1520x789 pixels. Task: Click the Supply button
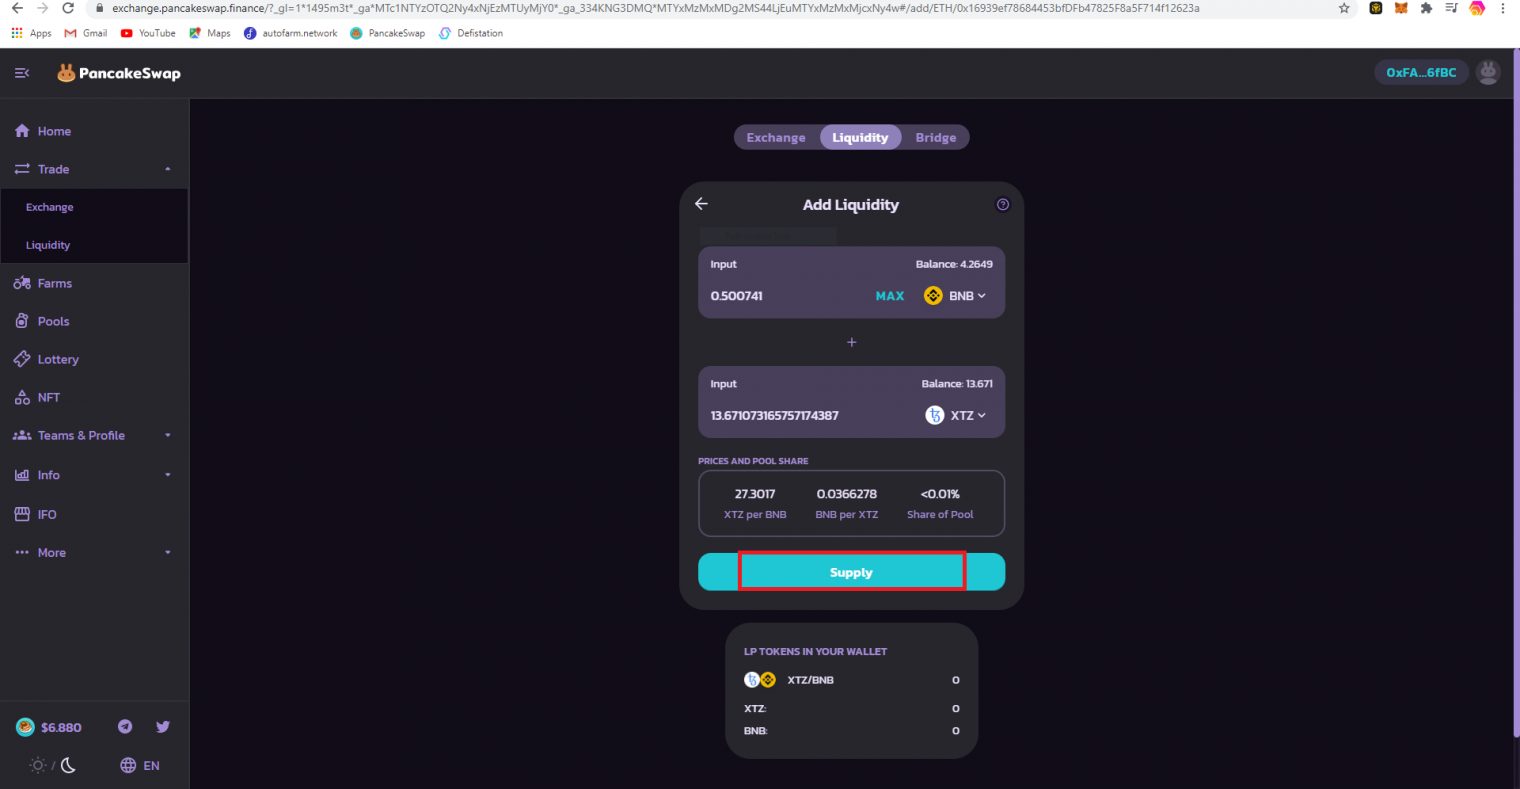point(852,572)
